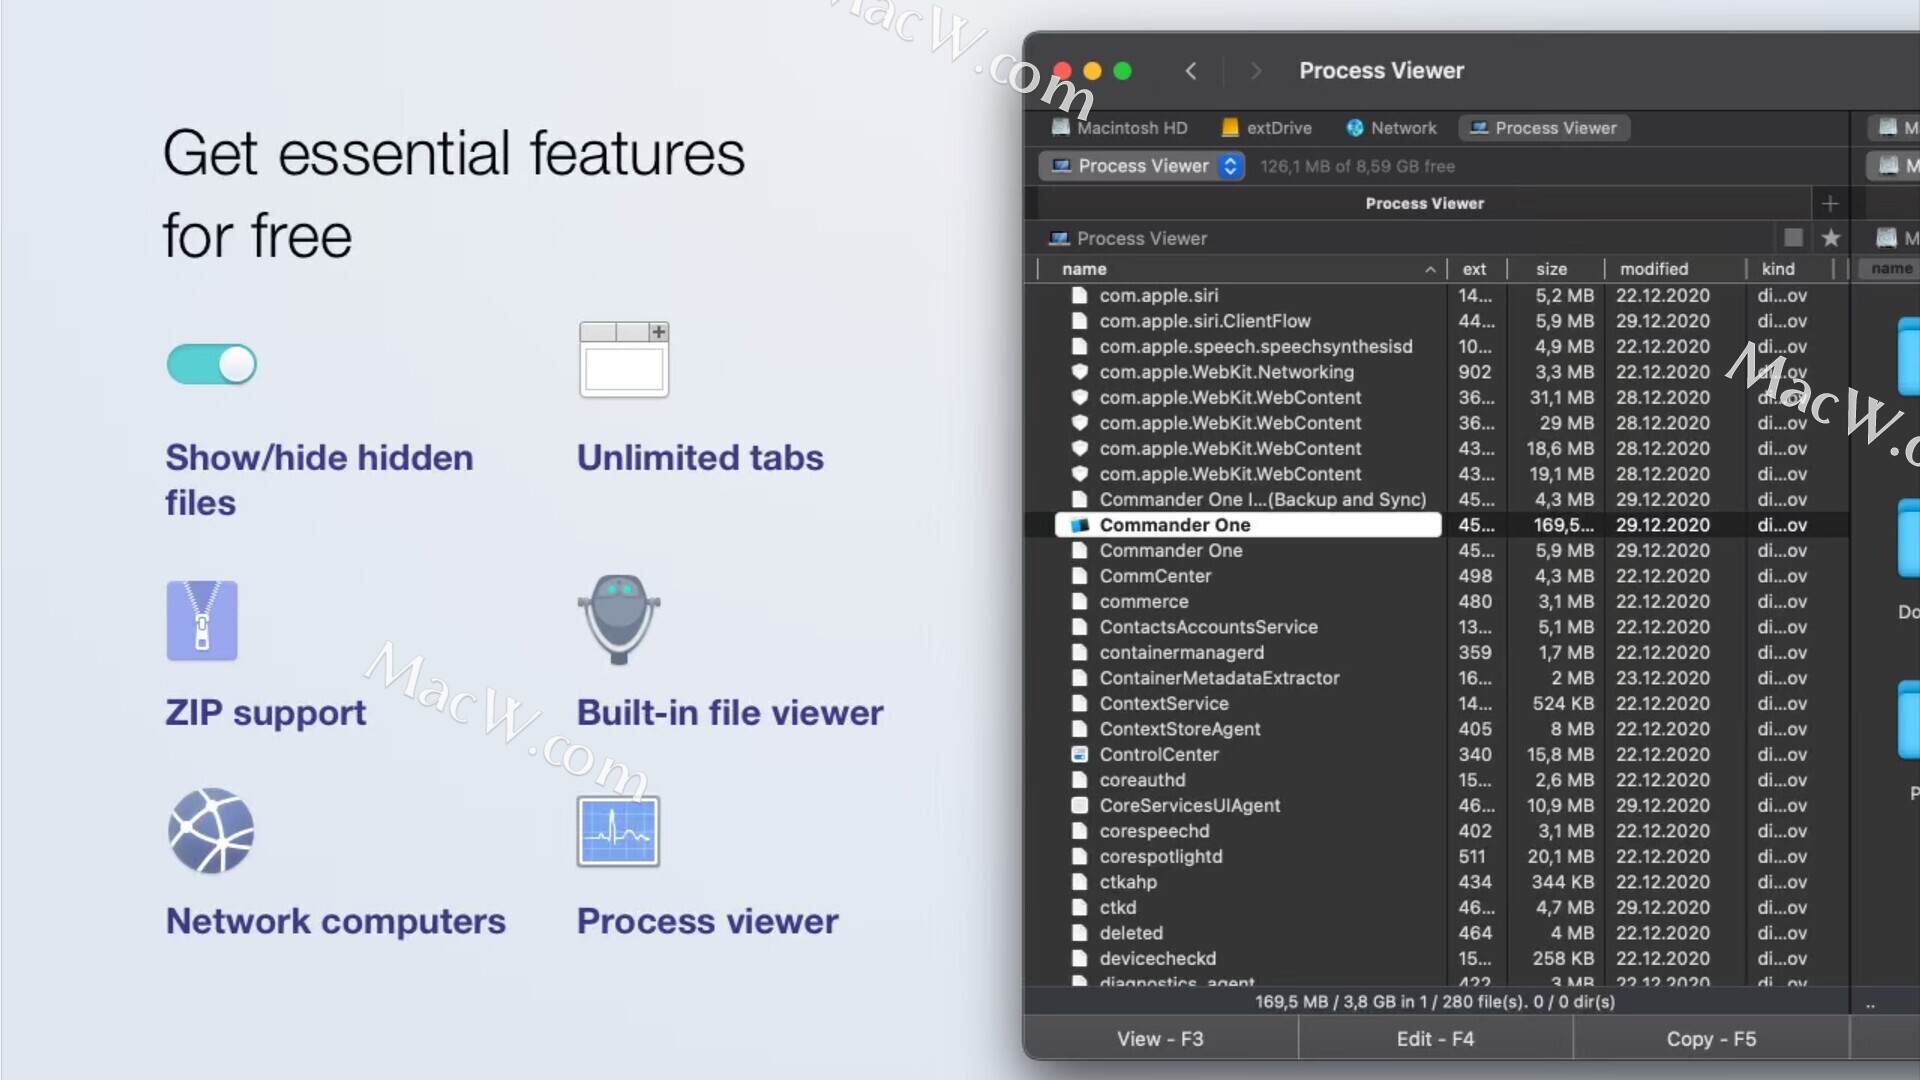Select the ContactsAccountsService row
This screenshot has width=1920, height=1080.
(1438, 627)
